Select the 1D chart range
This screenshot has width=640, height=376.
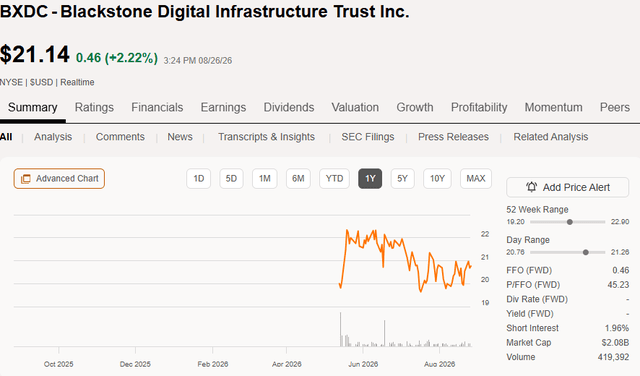(199, 178)
